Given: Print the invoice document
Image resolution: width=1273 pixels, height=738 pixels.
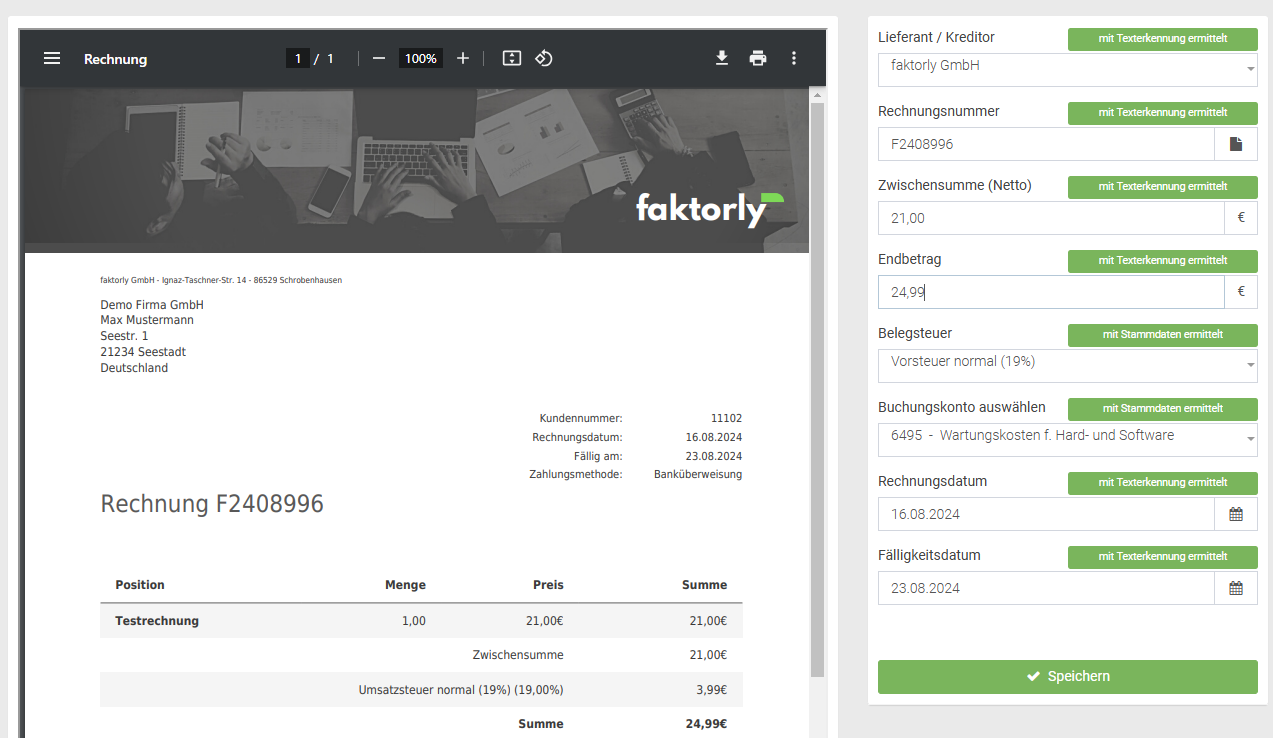Looking at the screenshot, I should point(758,59).
